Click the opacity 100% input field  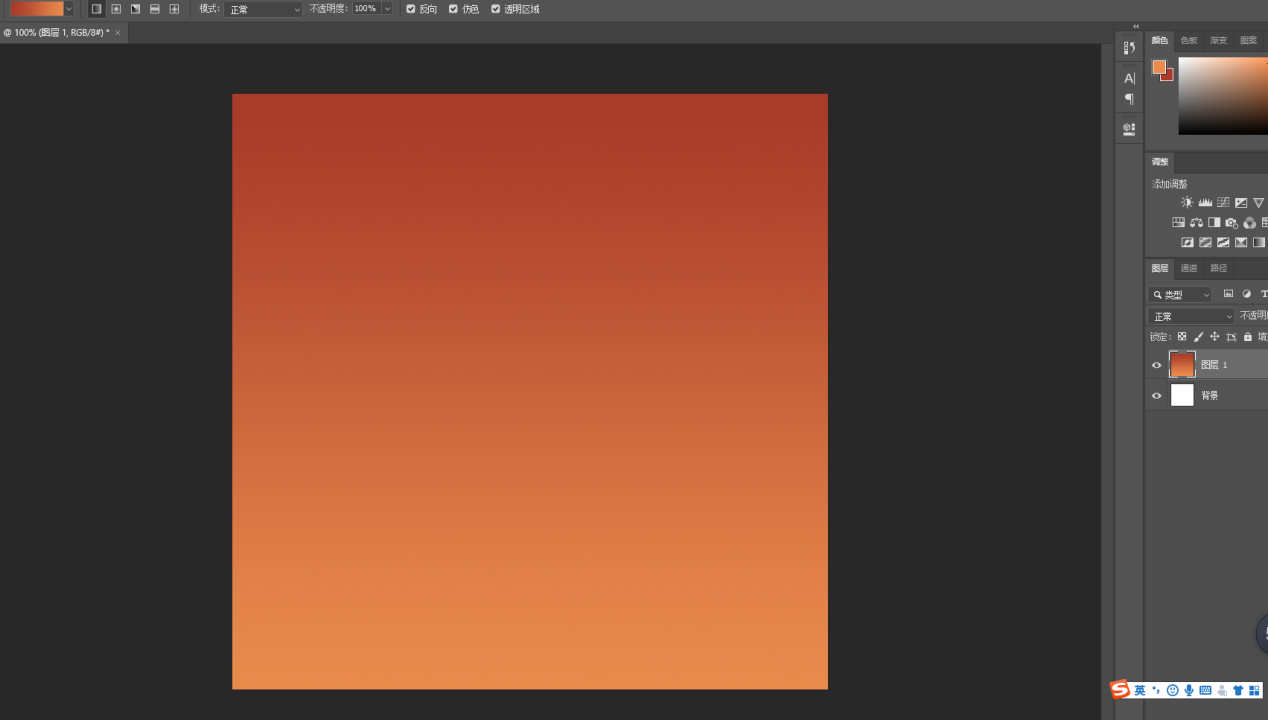366,9
